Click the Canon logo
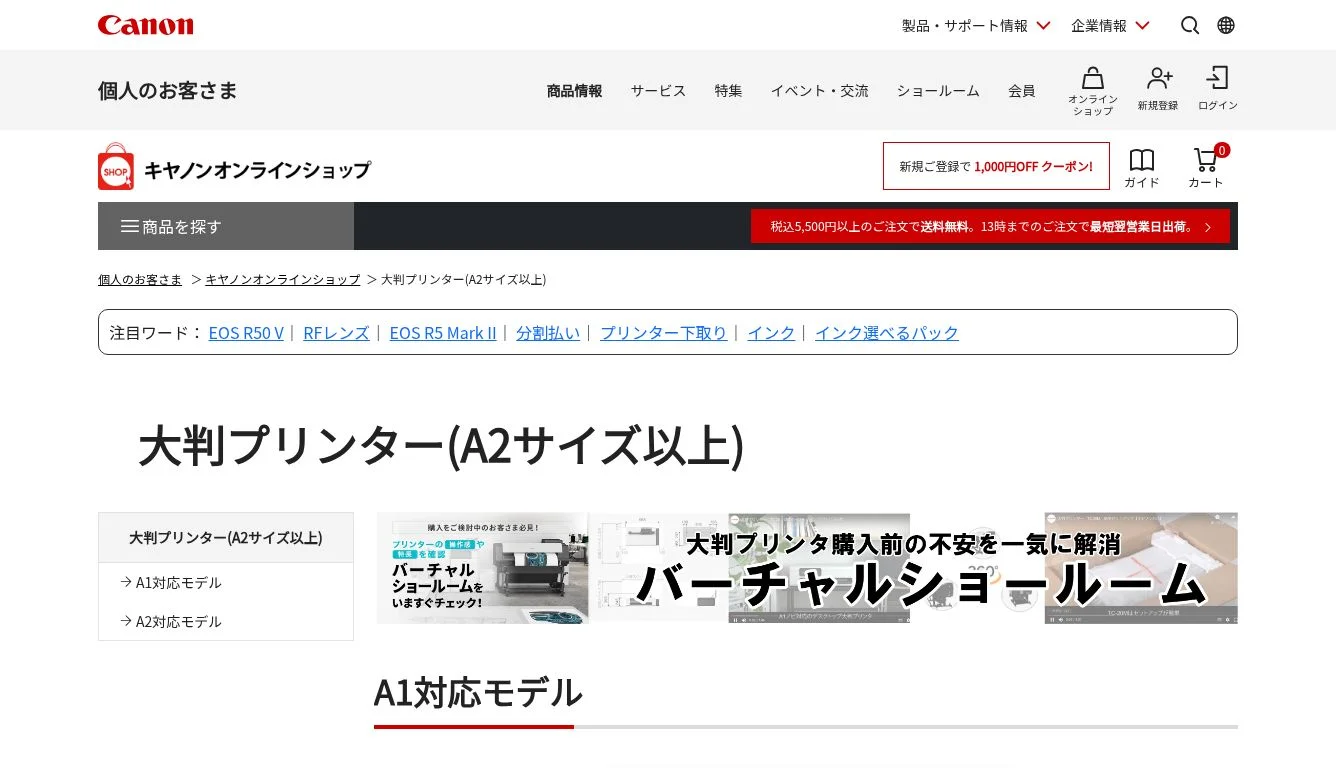The width and height of the screenshot is (1336, 768). 146,25
